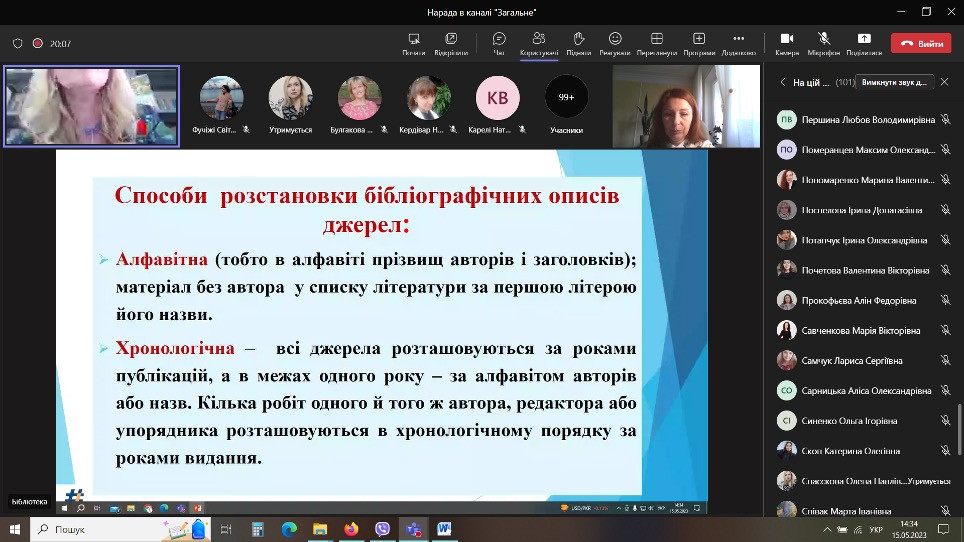The height and width of the screenshot is (542, 964).
Task: Open the More actions (Додатково) menu
Action: point(738,42)
